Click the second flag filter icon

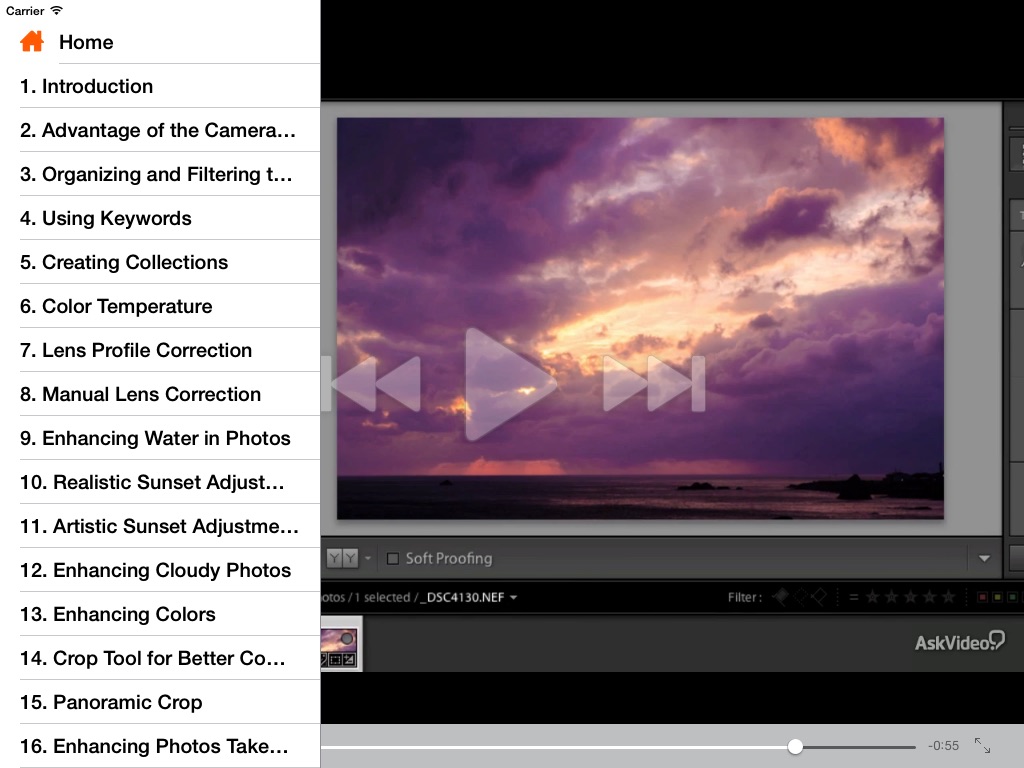click(x=801, y=596)
